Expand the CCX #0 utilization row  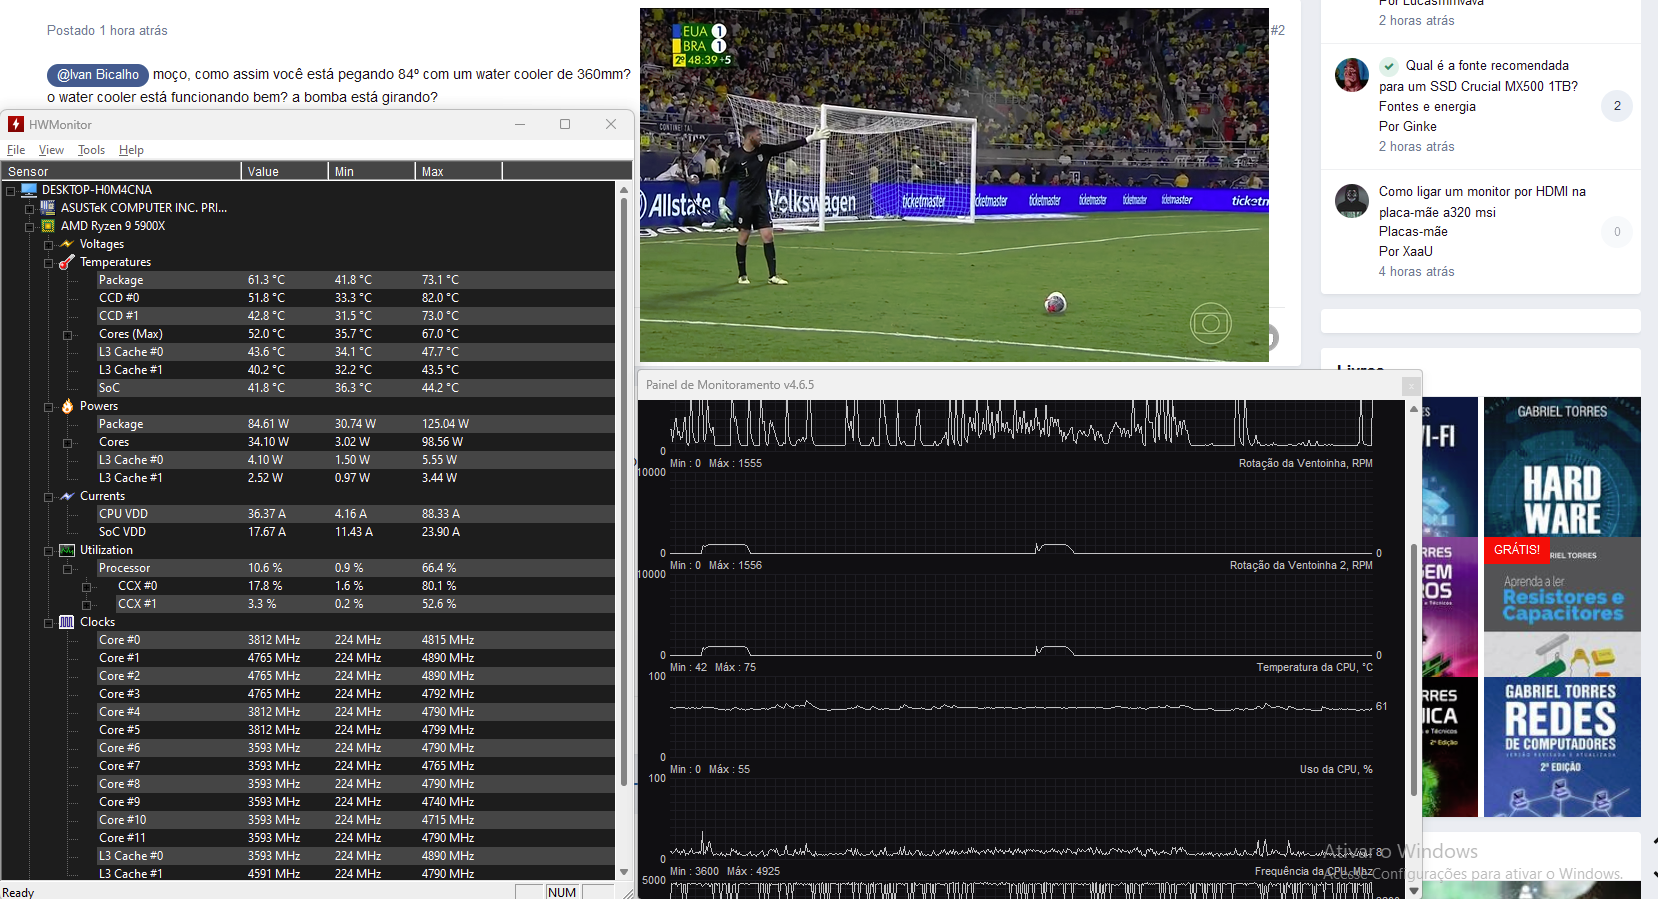86,586
